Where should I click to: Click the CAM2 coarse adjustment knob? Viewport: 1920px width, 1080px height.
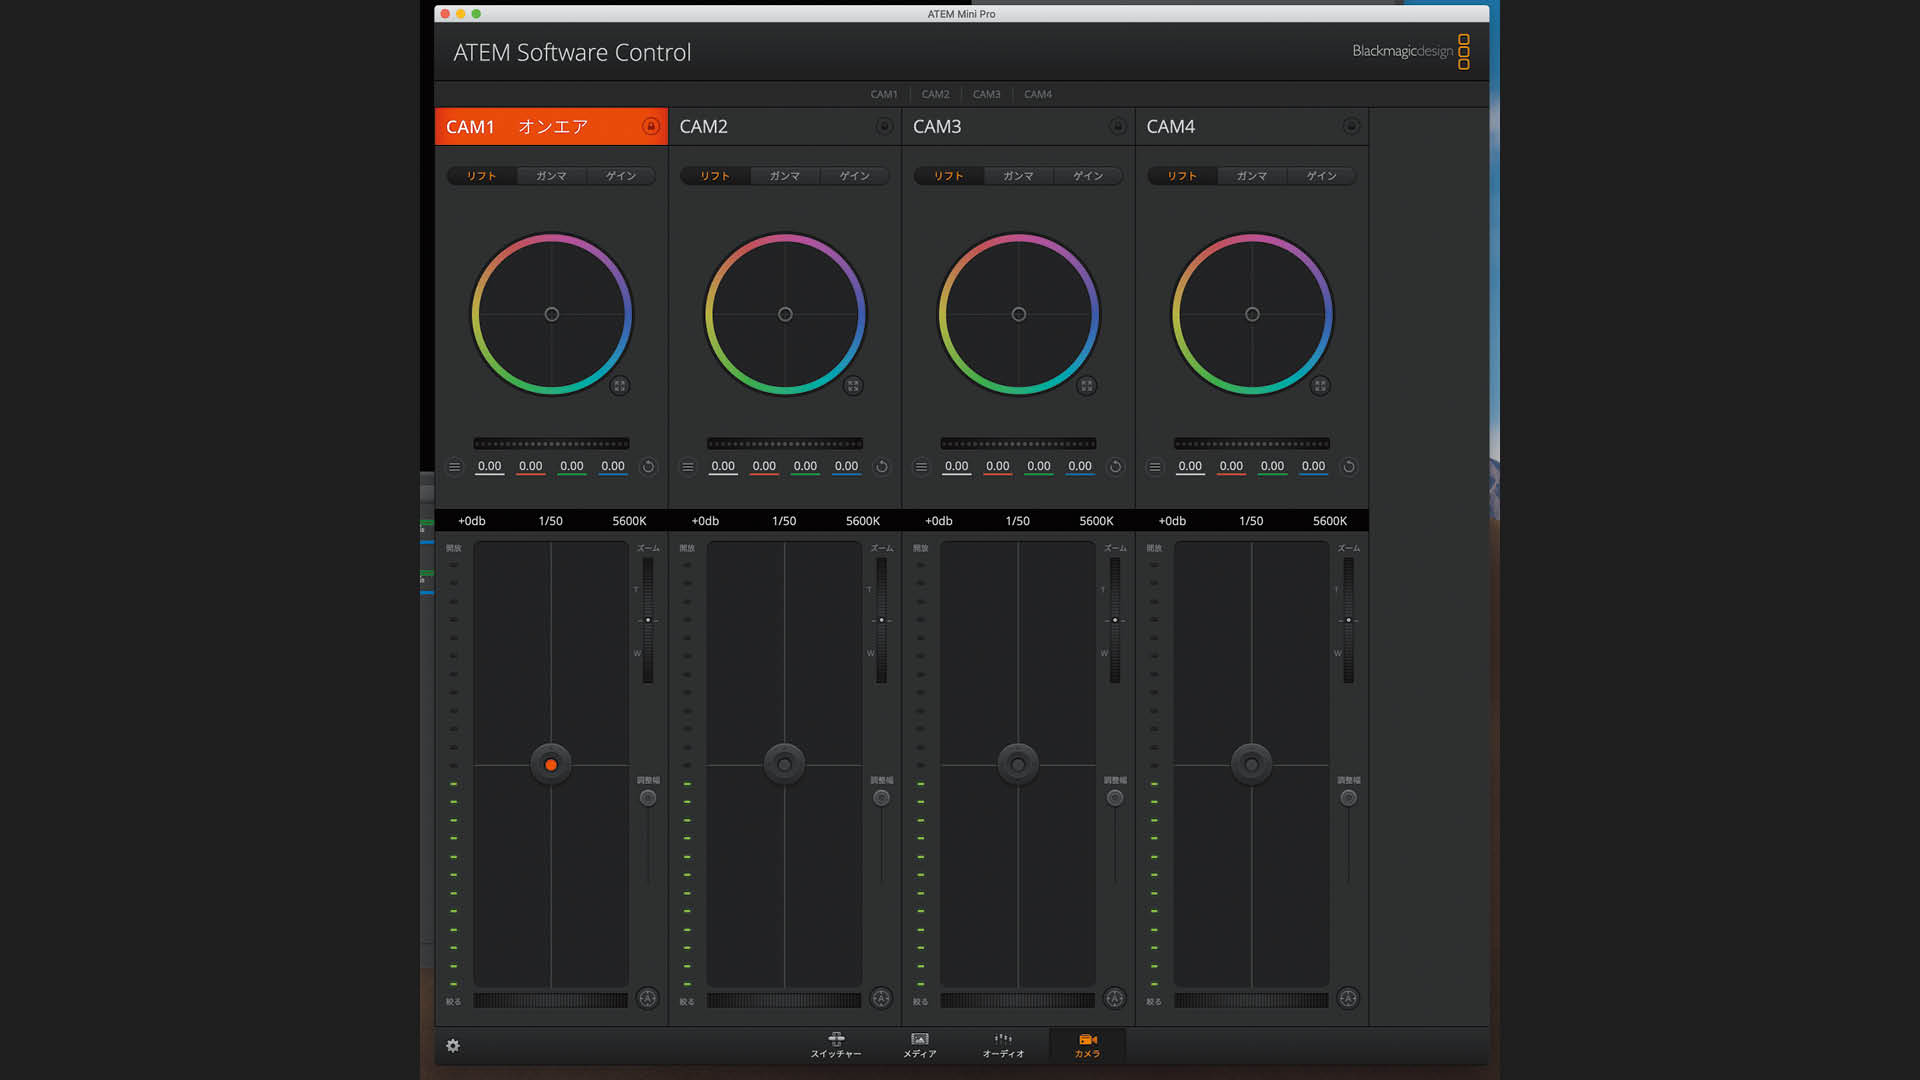coord(881,798)
